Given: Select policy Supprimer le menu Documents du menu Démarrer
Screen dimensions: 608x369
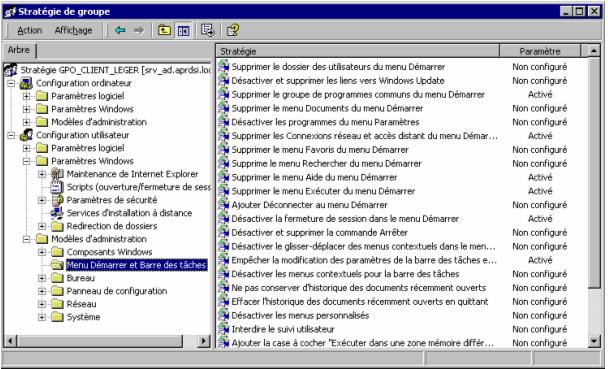Looking at the screenshot, I should tap(327, 108).
